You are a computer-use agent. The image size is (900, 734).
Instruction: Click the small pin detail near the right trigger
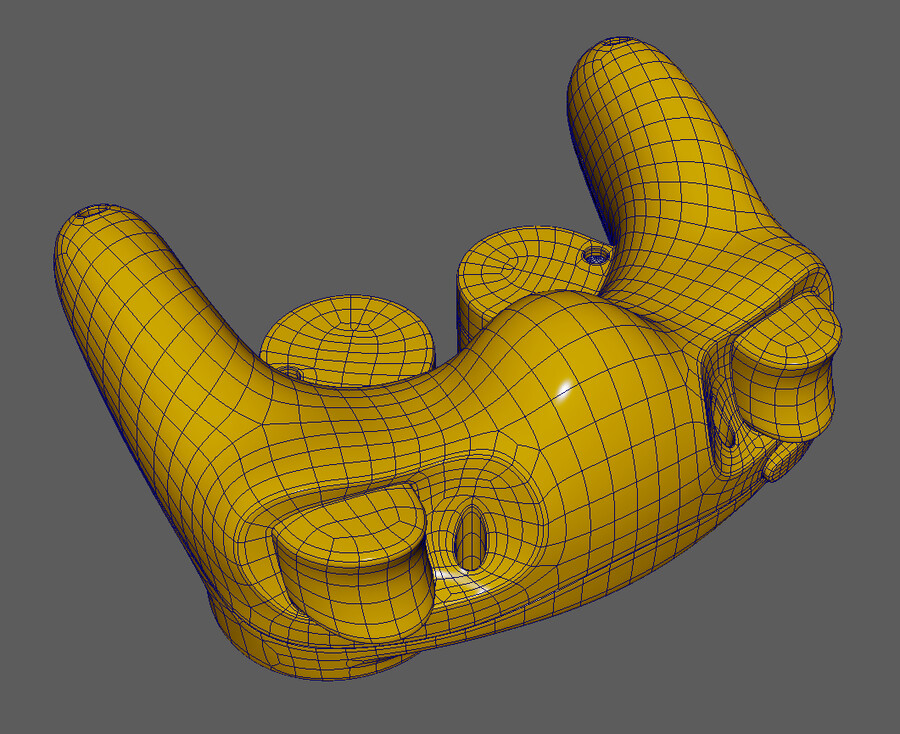point(770,465)
